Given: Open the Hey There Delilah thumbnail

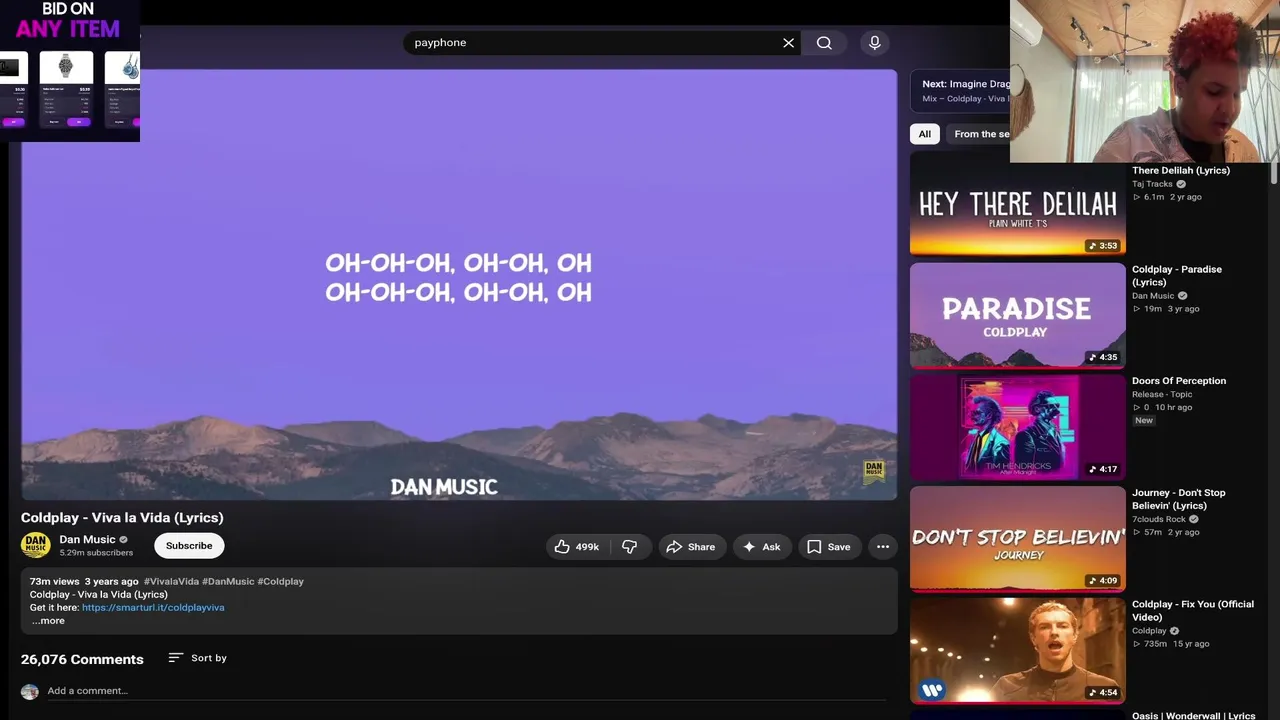Looking at the screenshot, I should tap(1018, 205).
